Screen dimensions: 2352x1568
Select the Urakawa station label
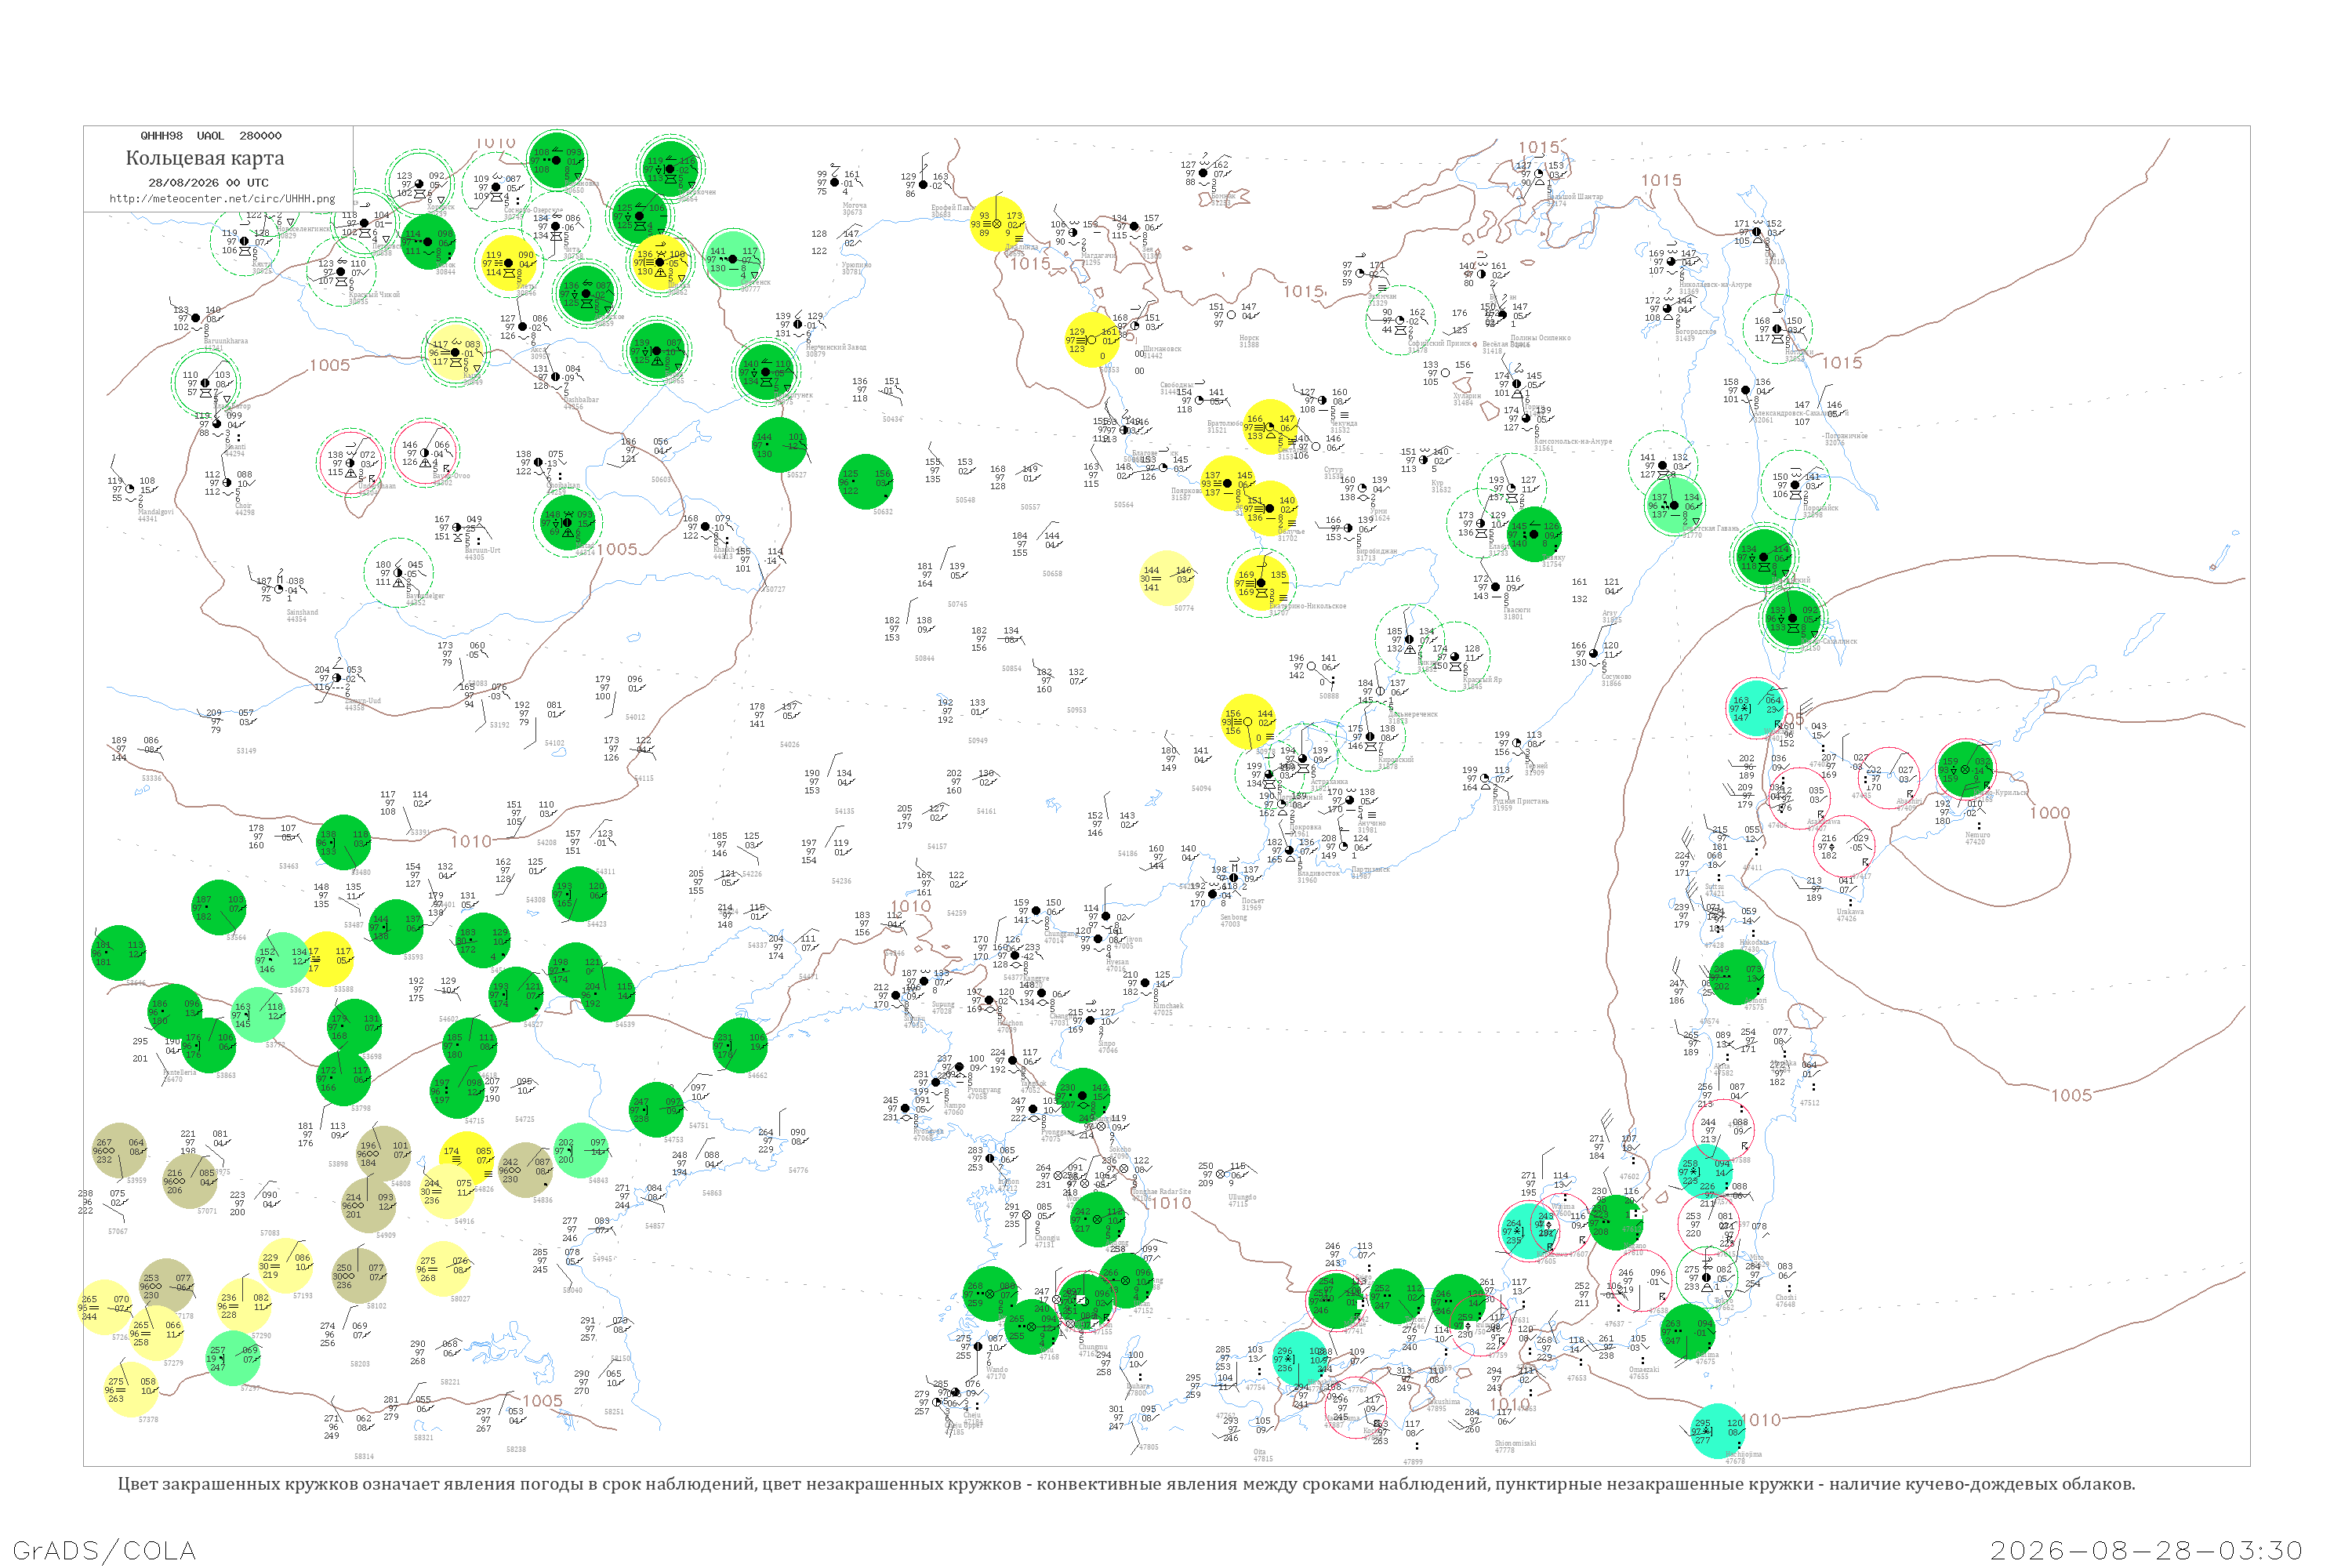pos(1850,913)
